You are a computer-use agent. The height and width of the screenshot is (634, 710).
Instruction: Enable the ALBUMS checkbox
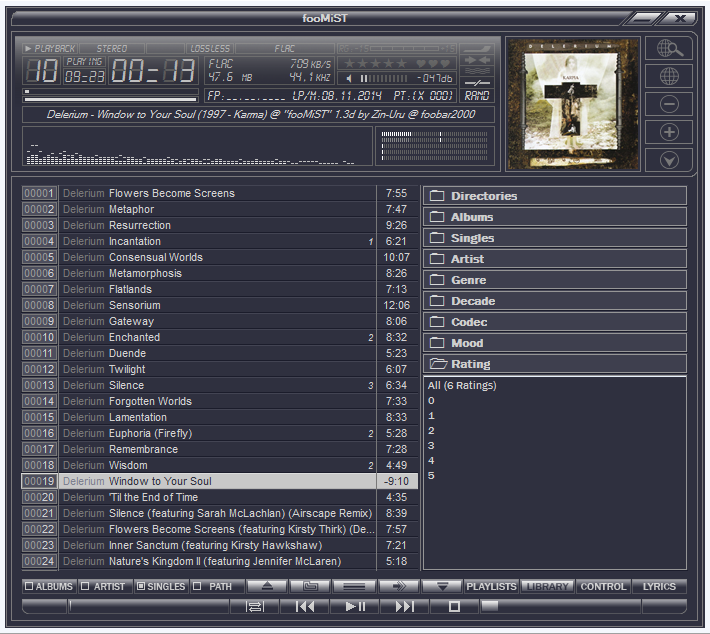tap(29, 587)
